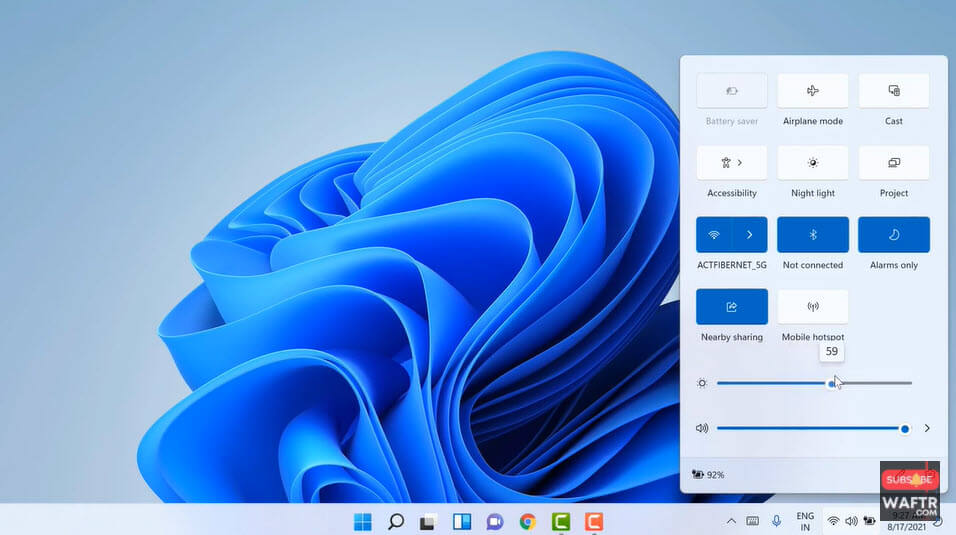956x535 pixels.
Task: Open the 8/17/2021 clock and calendar
Action: (x=907, y=522)
